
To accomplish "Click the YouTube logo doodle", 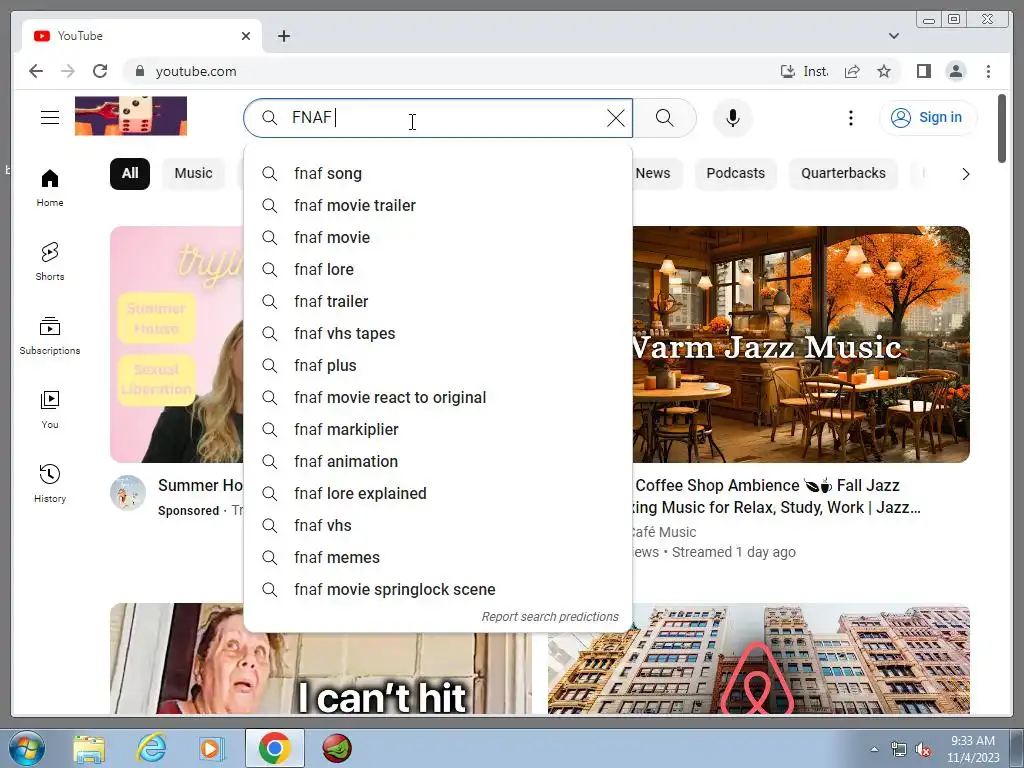I will 131,116.
